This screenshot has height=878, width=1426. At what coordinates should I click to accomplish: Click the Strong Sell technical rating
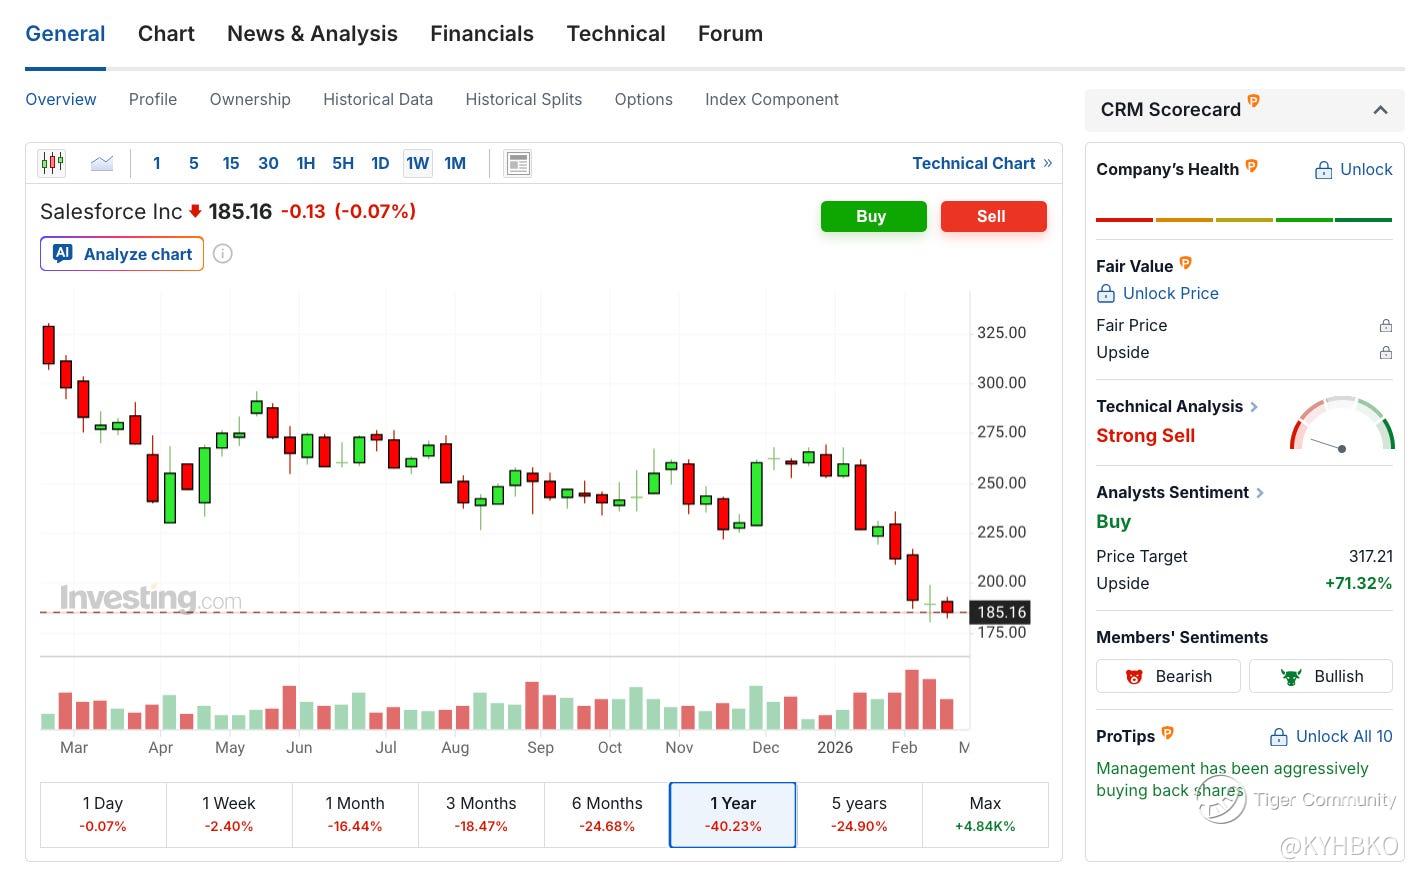[1145, 436]
